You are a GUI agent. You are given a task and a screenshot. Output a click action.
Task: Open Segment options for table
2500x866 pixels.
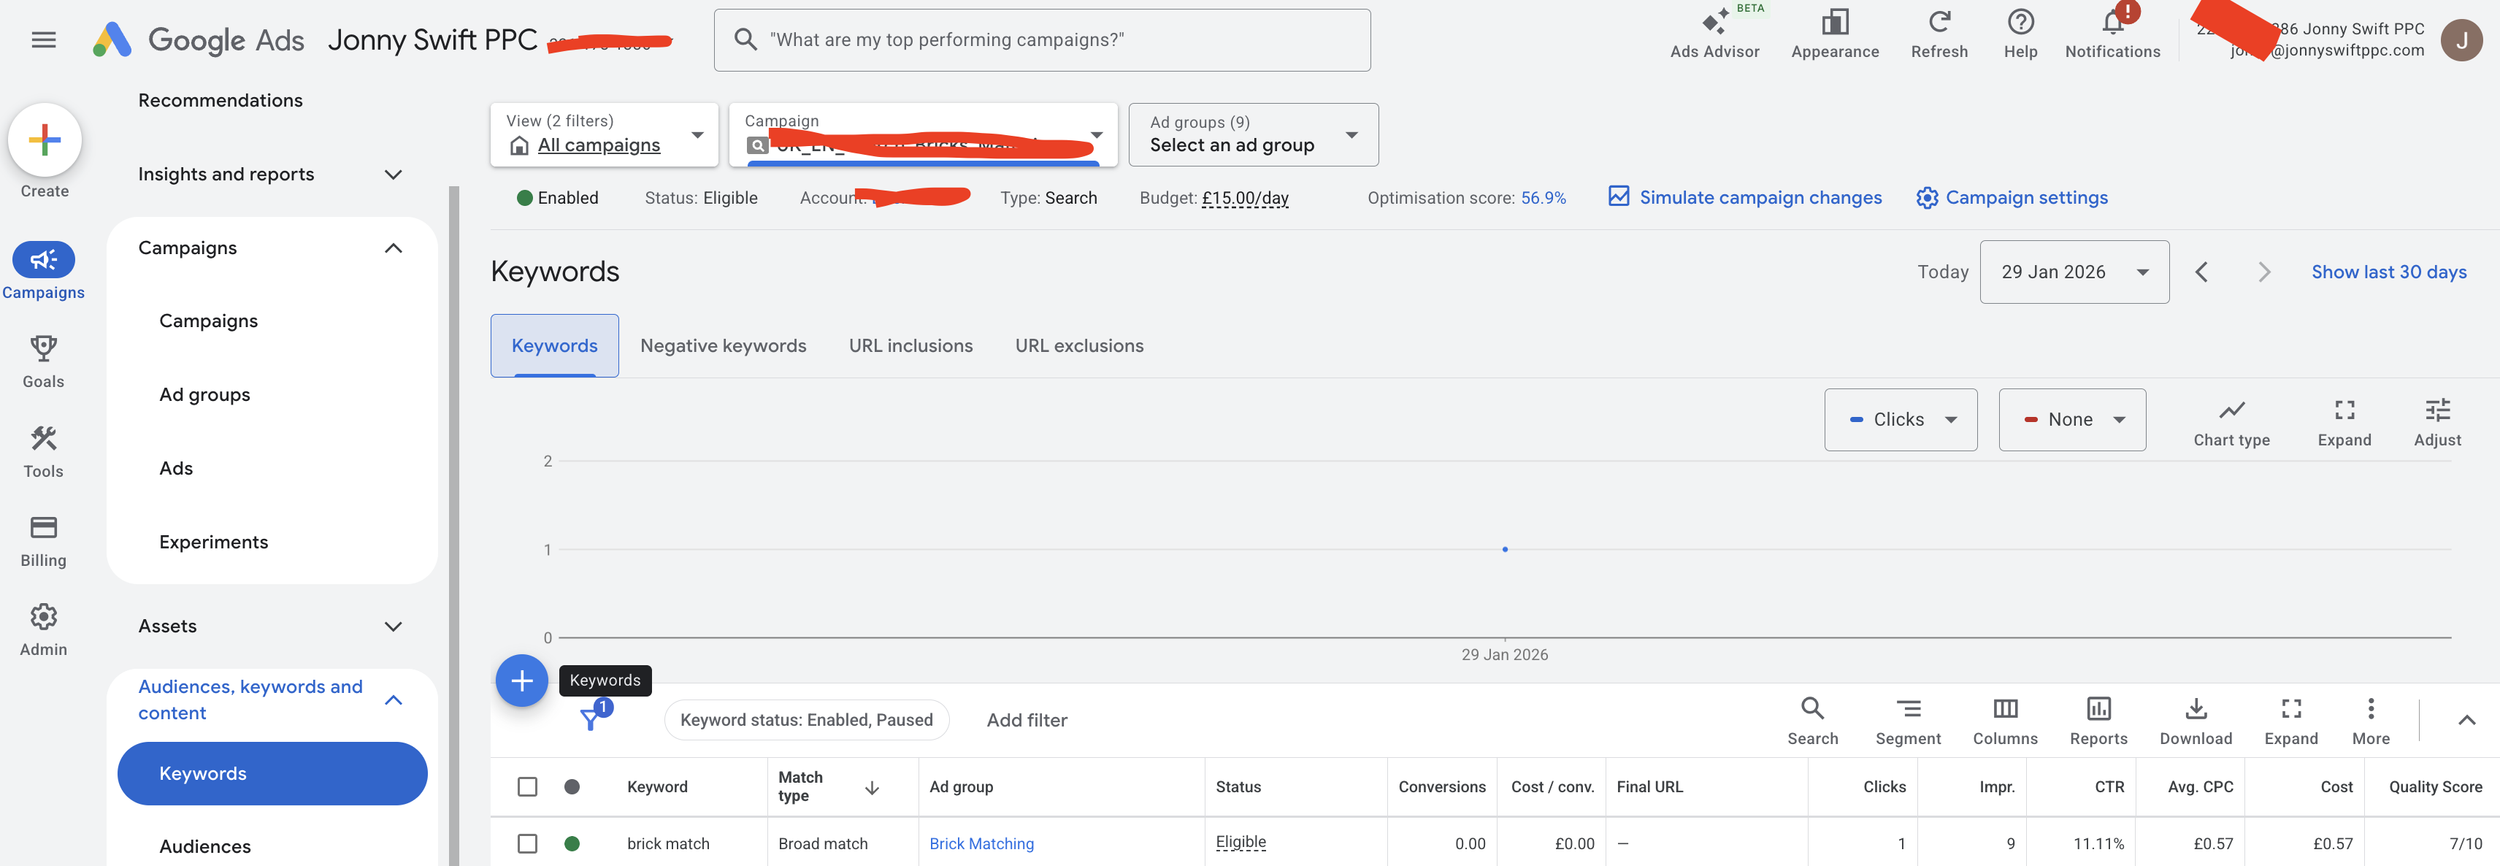(1907, 721)
